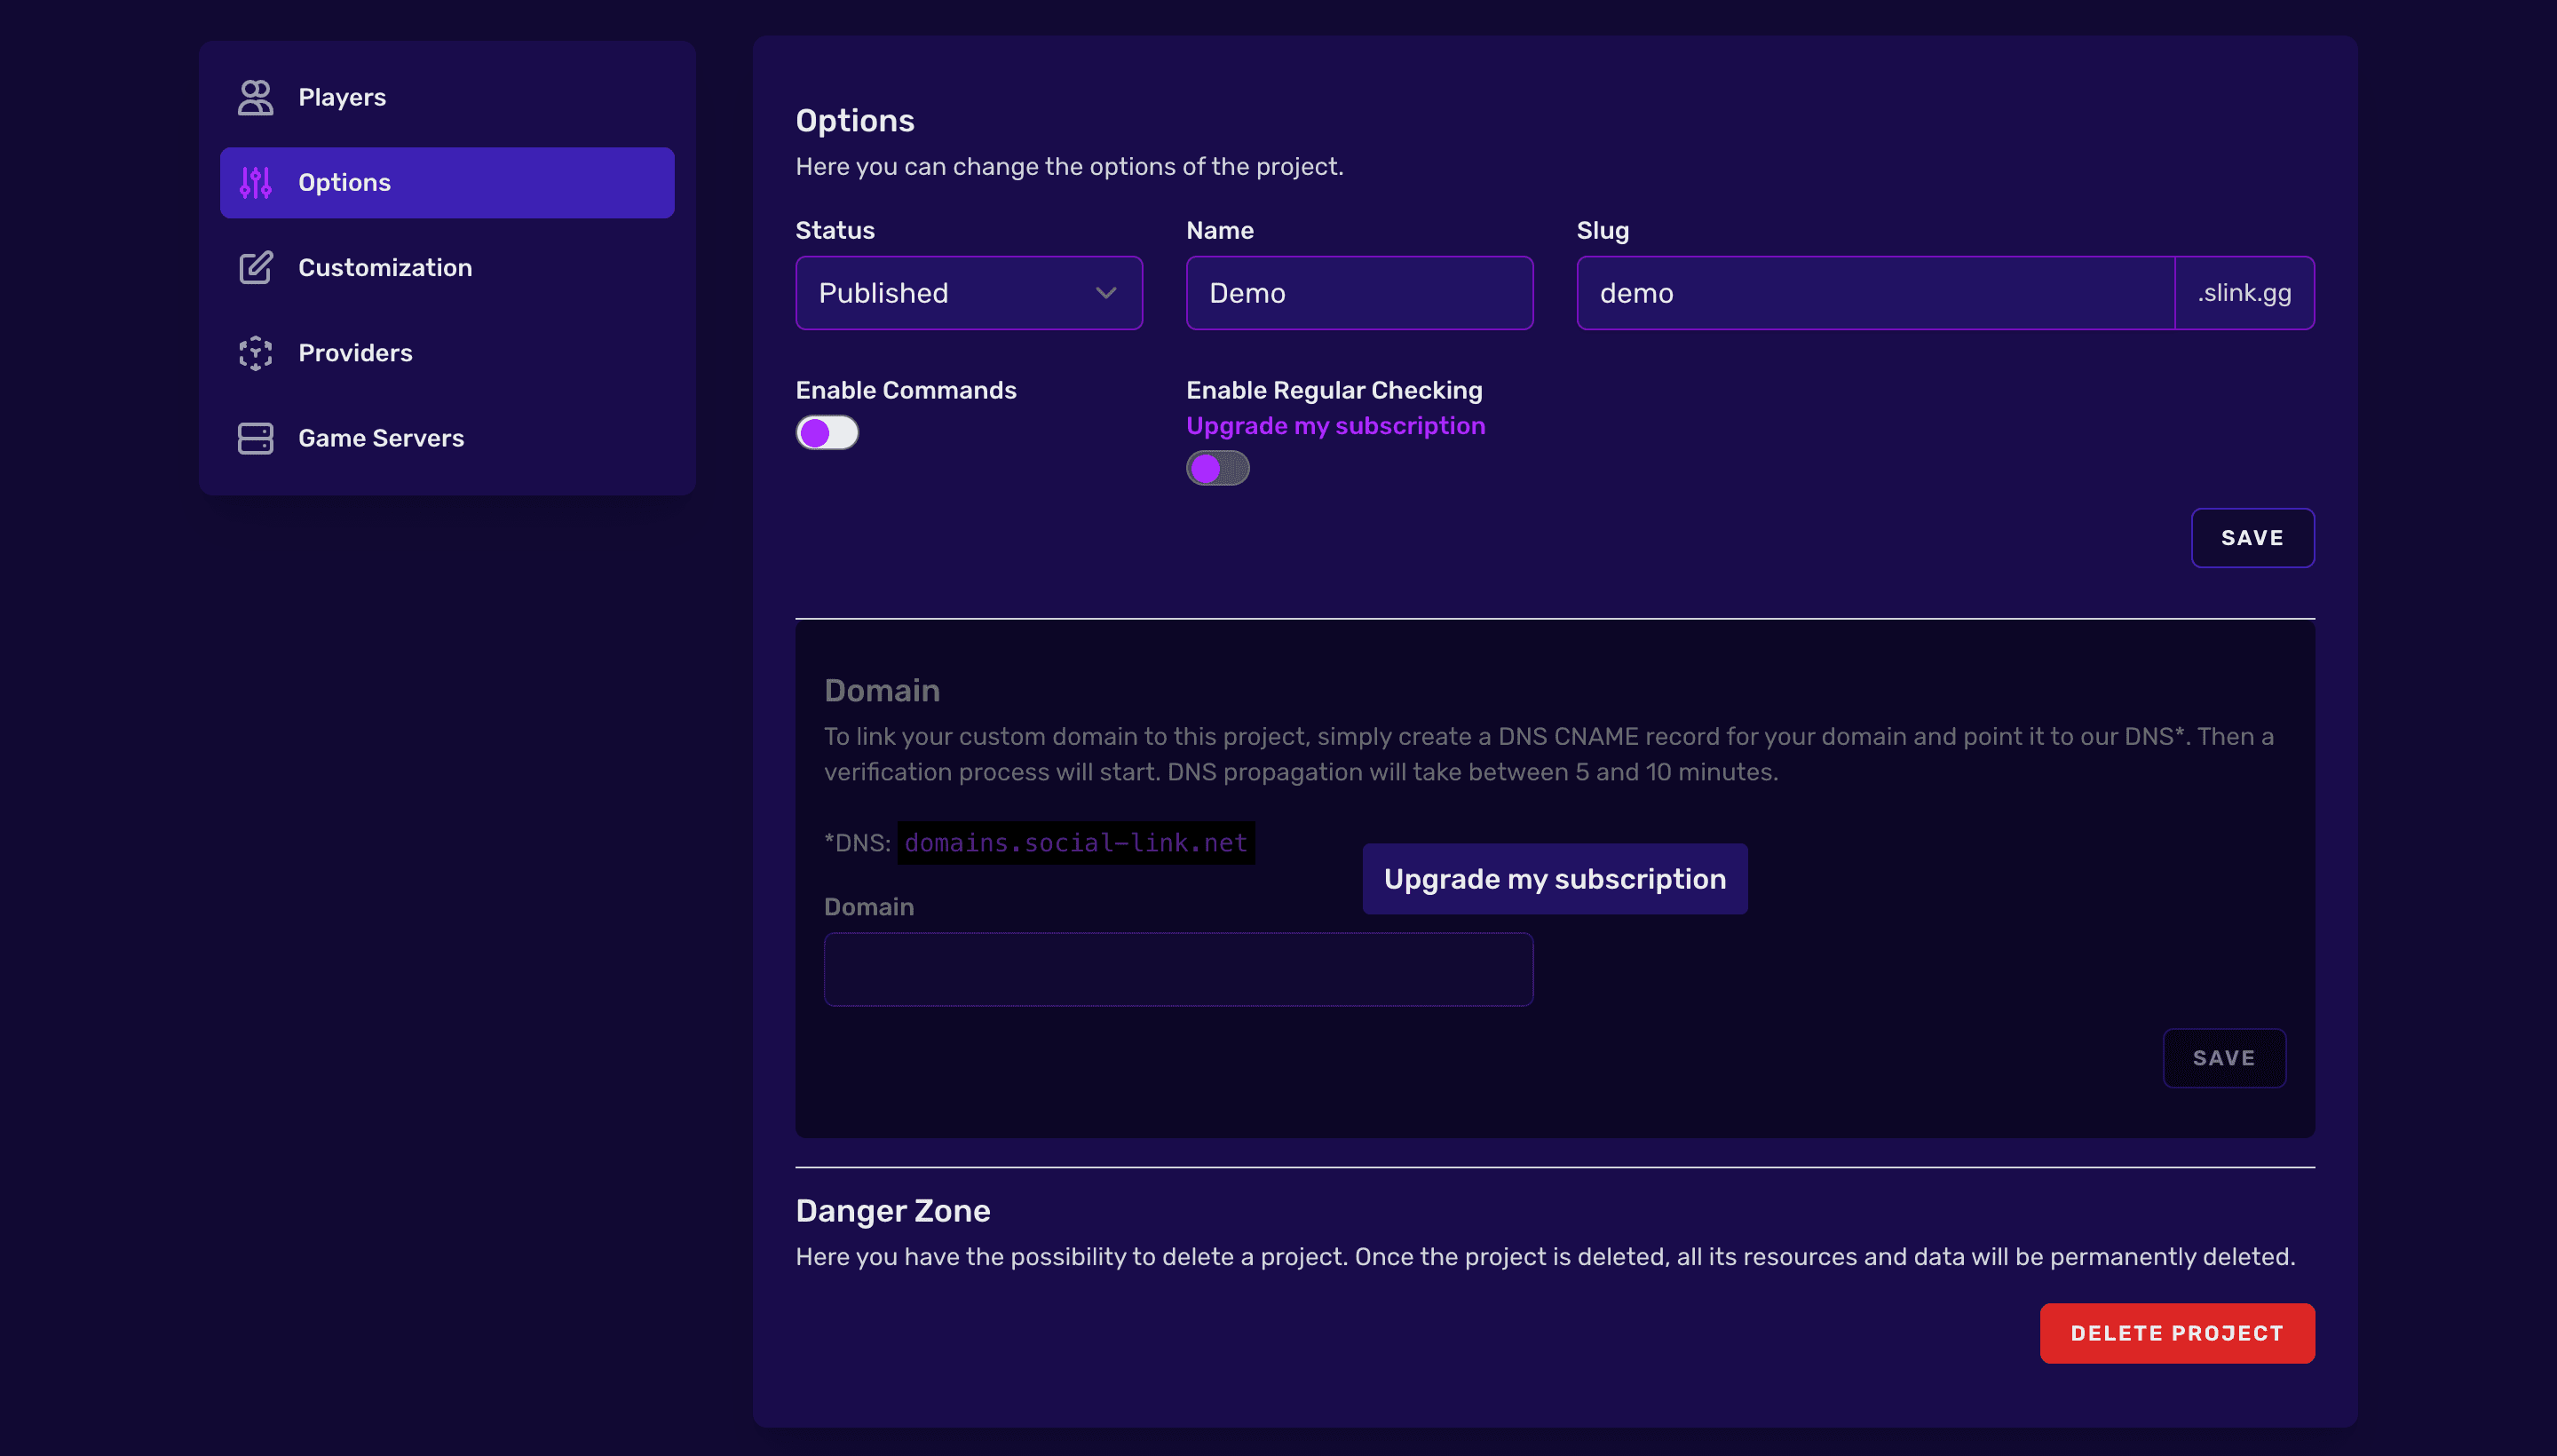Click the Game Servers server icon
Image resolution: width=2557 pixels, height=1456 pixels.
click(256, 437)
